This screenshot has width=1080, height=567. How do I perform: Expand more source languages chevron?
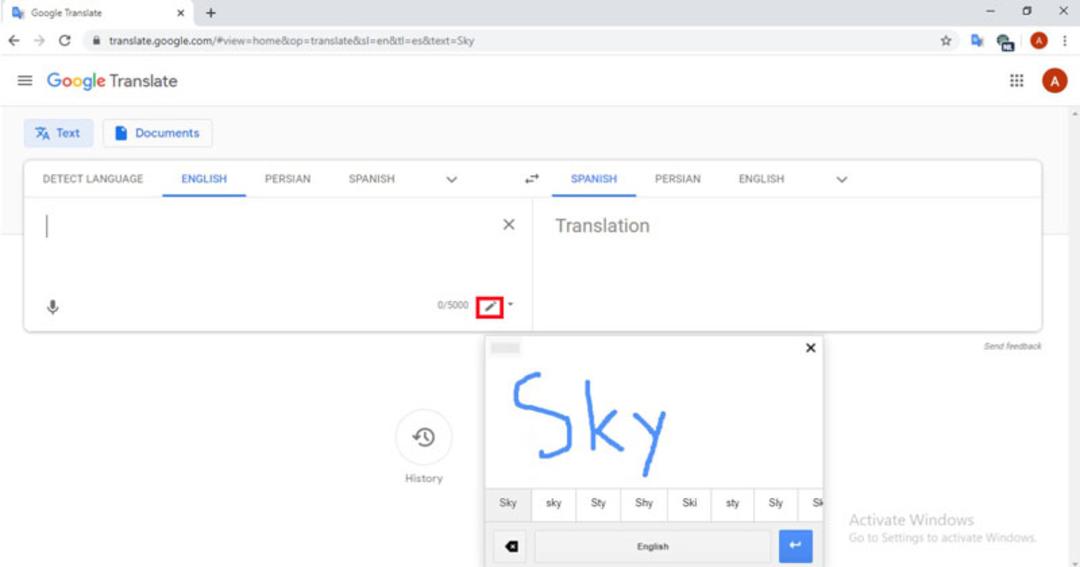[452, 180]
